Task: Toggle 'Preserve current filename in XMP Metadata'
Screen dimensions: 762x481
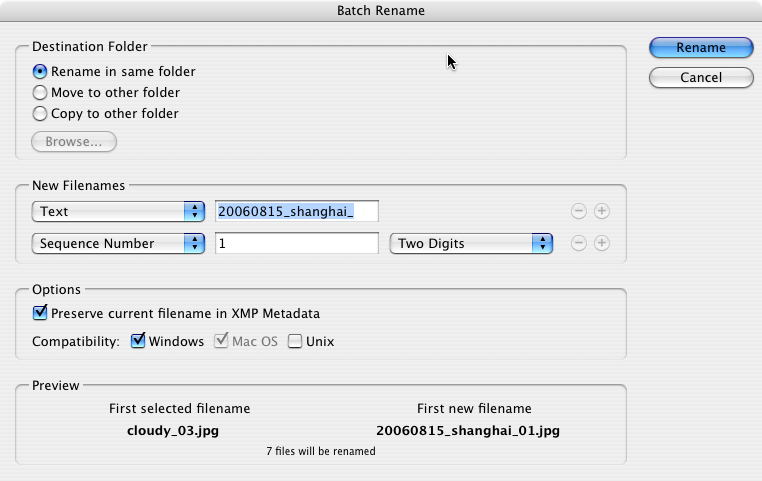Action: click(40, 313)
